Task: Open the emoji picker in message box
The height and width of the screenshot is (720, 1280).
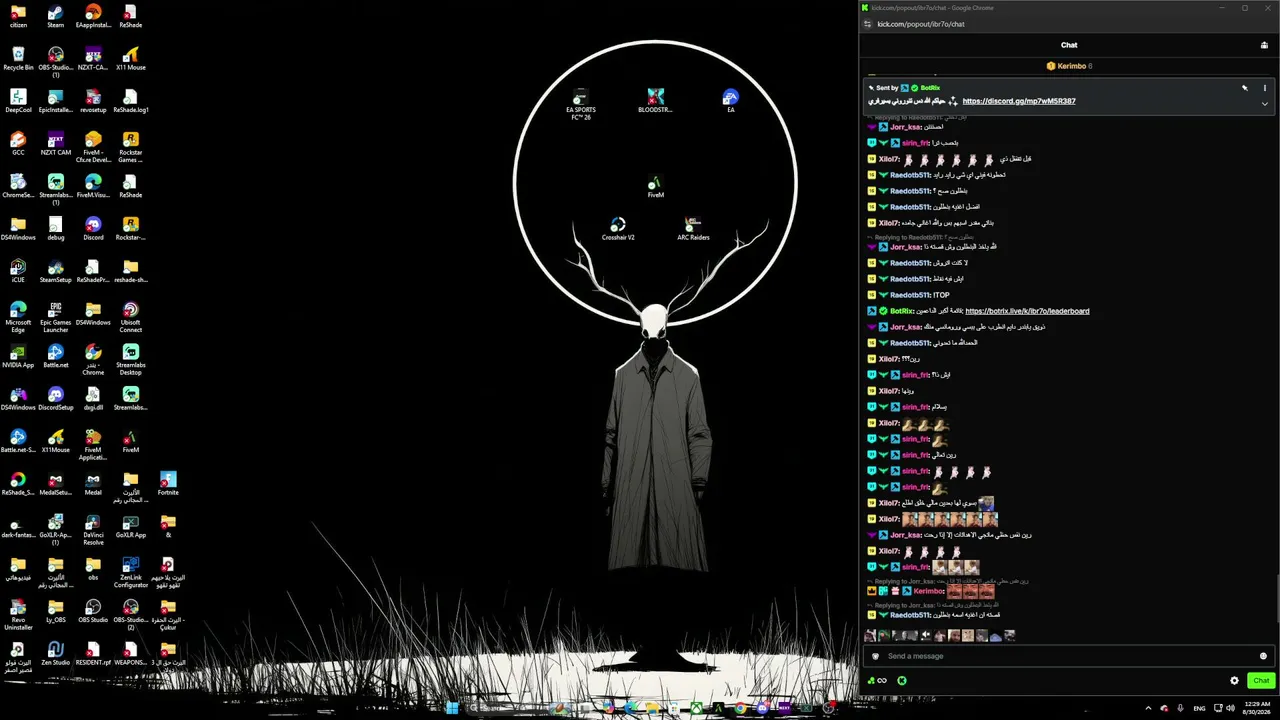Action: [1263, 656]
